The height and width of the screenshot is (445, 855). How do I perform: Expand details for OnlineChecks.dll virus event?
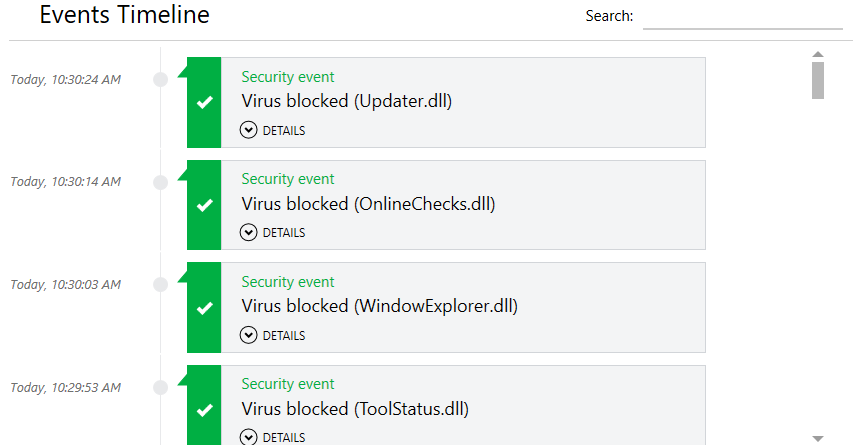[x=273, y=233]
